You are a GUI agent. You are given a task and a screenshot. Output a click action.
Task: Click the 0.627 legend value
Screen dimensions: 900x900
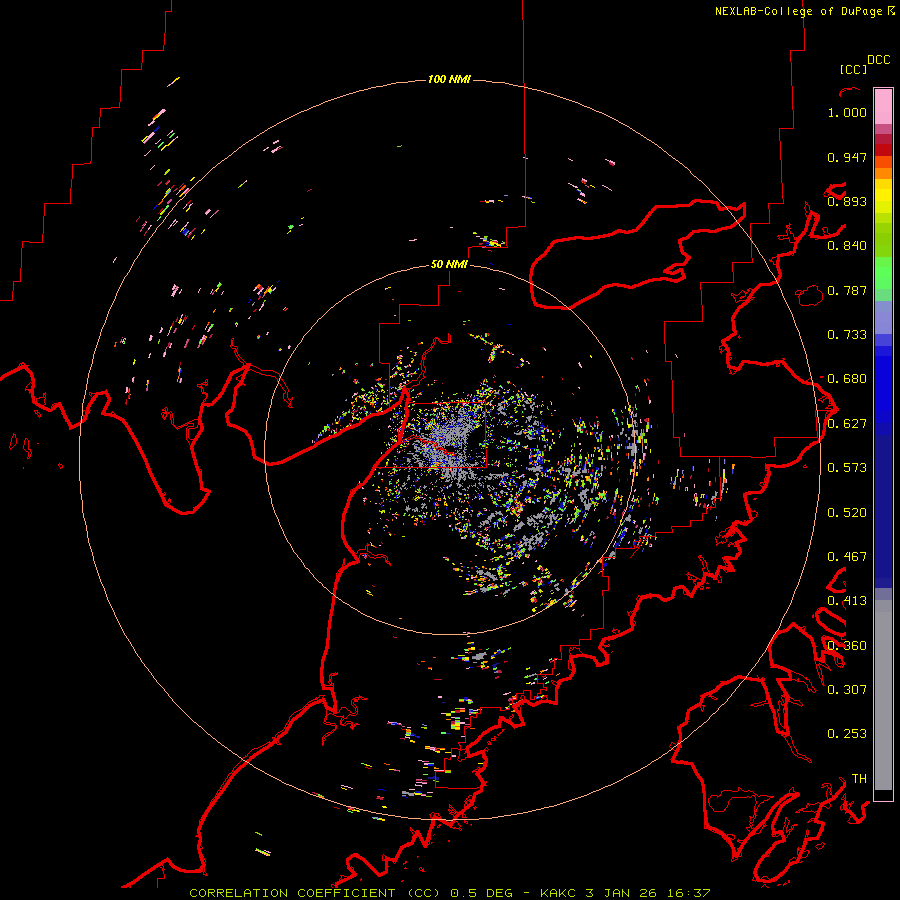[x=847, y=424]
